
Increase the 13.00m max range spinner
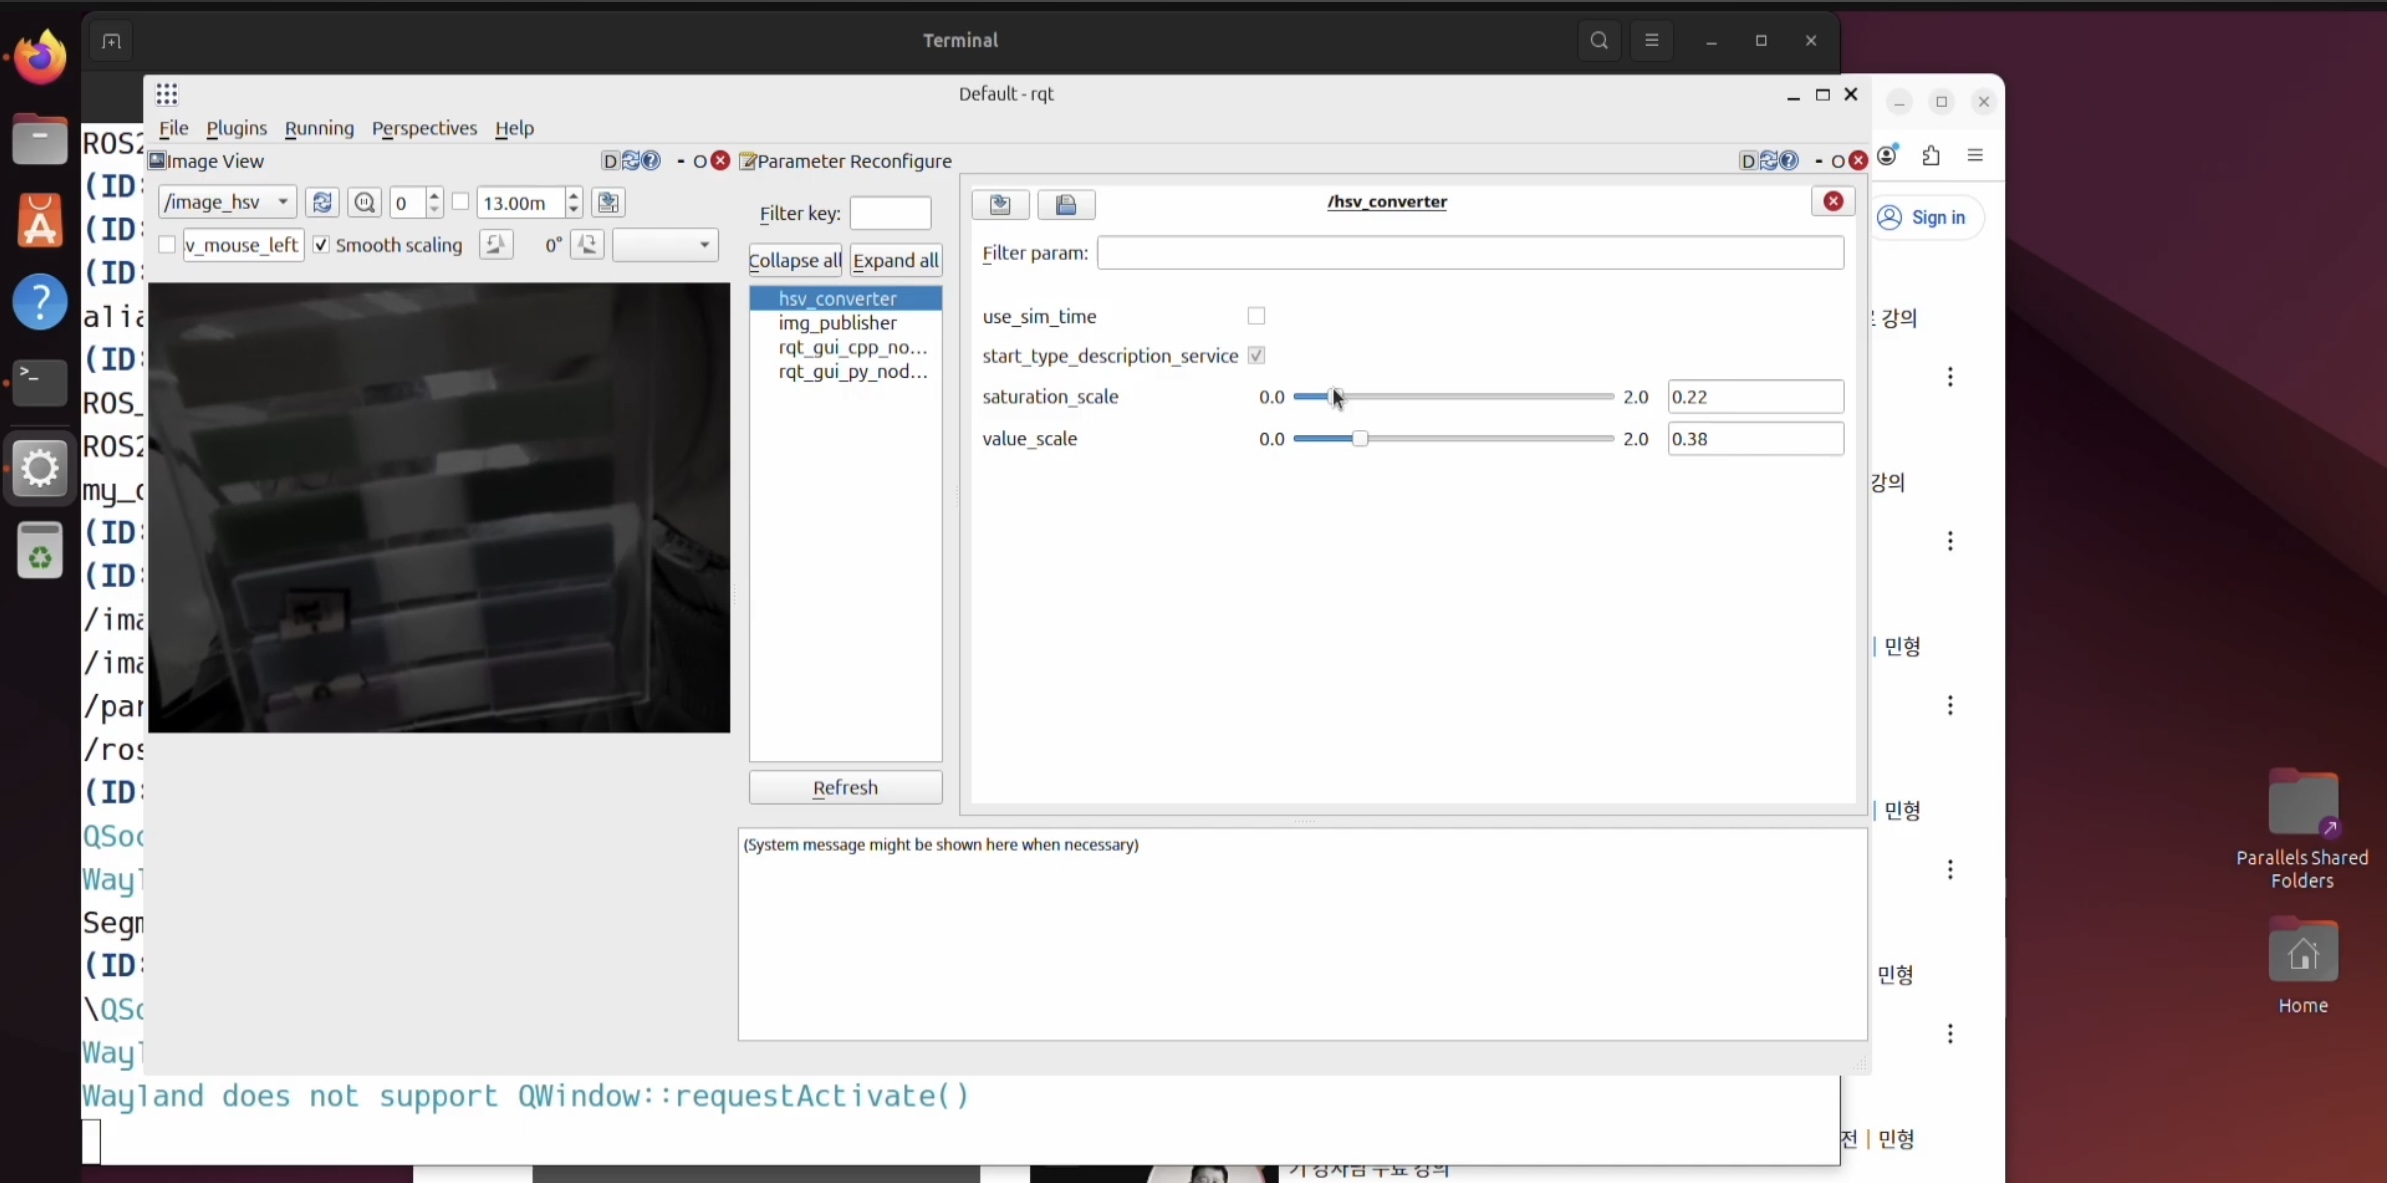click(x=573, y=196)
